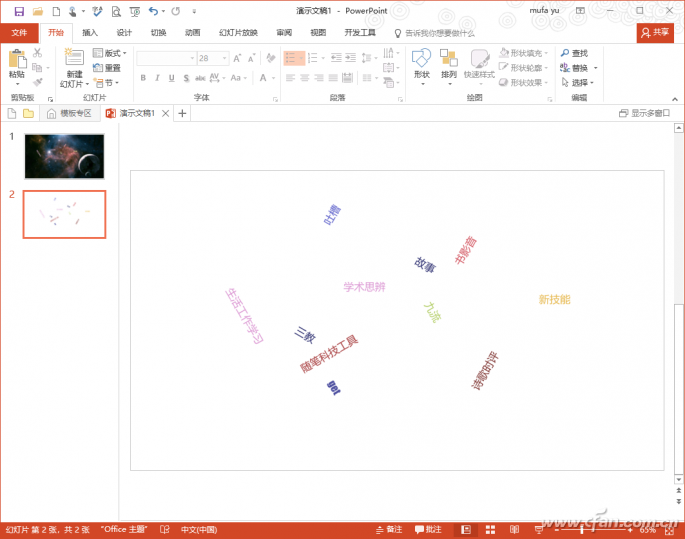685x539 pixels.
Task: Switch to Reading view in status bar
Action: pos(515,530)
